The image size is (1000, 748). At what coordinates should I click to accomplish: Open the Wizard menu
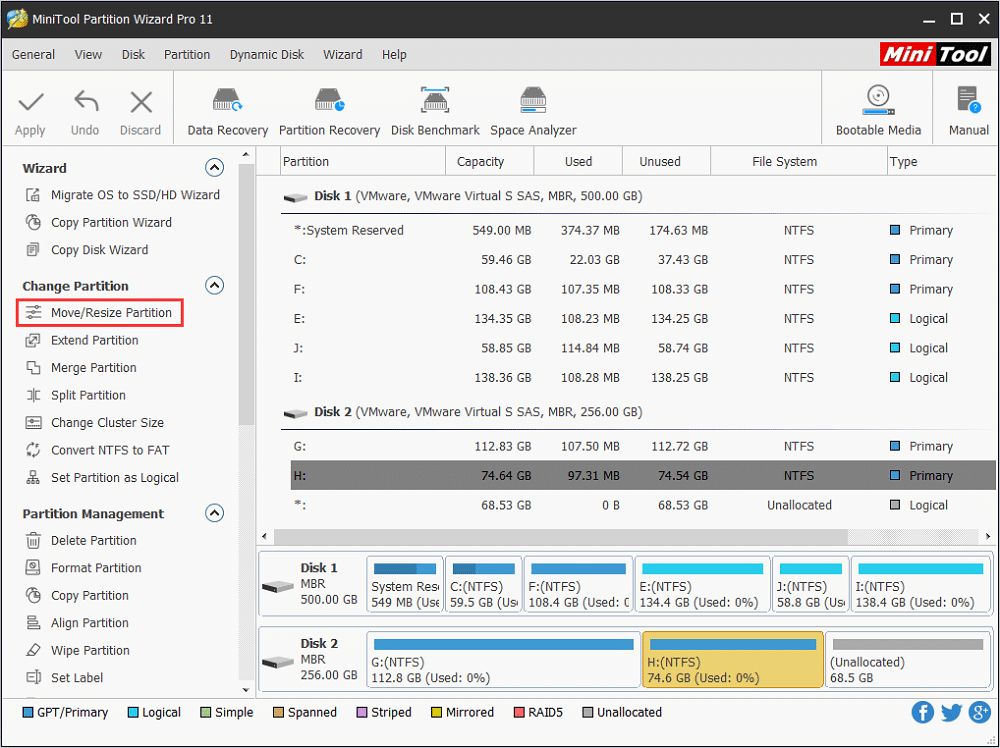(342, 55)
